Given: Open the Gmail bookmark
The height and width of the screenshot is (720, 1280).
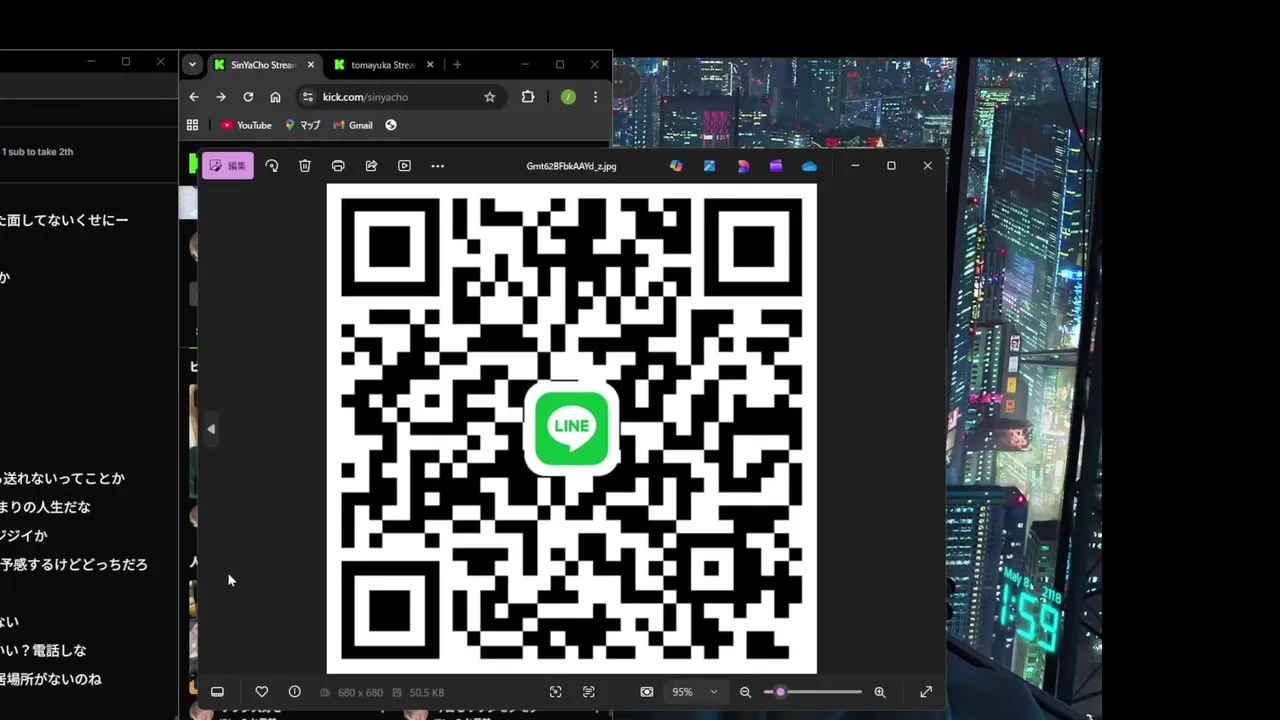Looking at the screenshot, I should pyautogui.click(x=353, y=125).
